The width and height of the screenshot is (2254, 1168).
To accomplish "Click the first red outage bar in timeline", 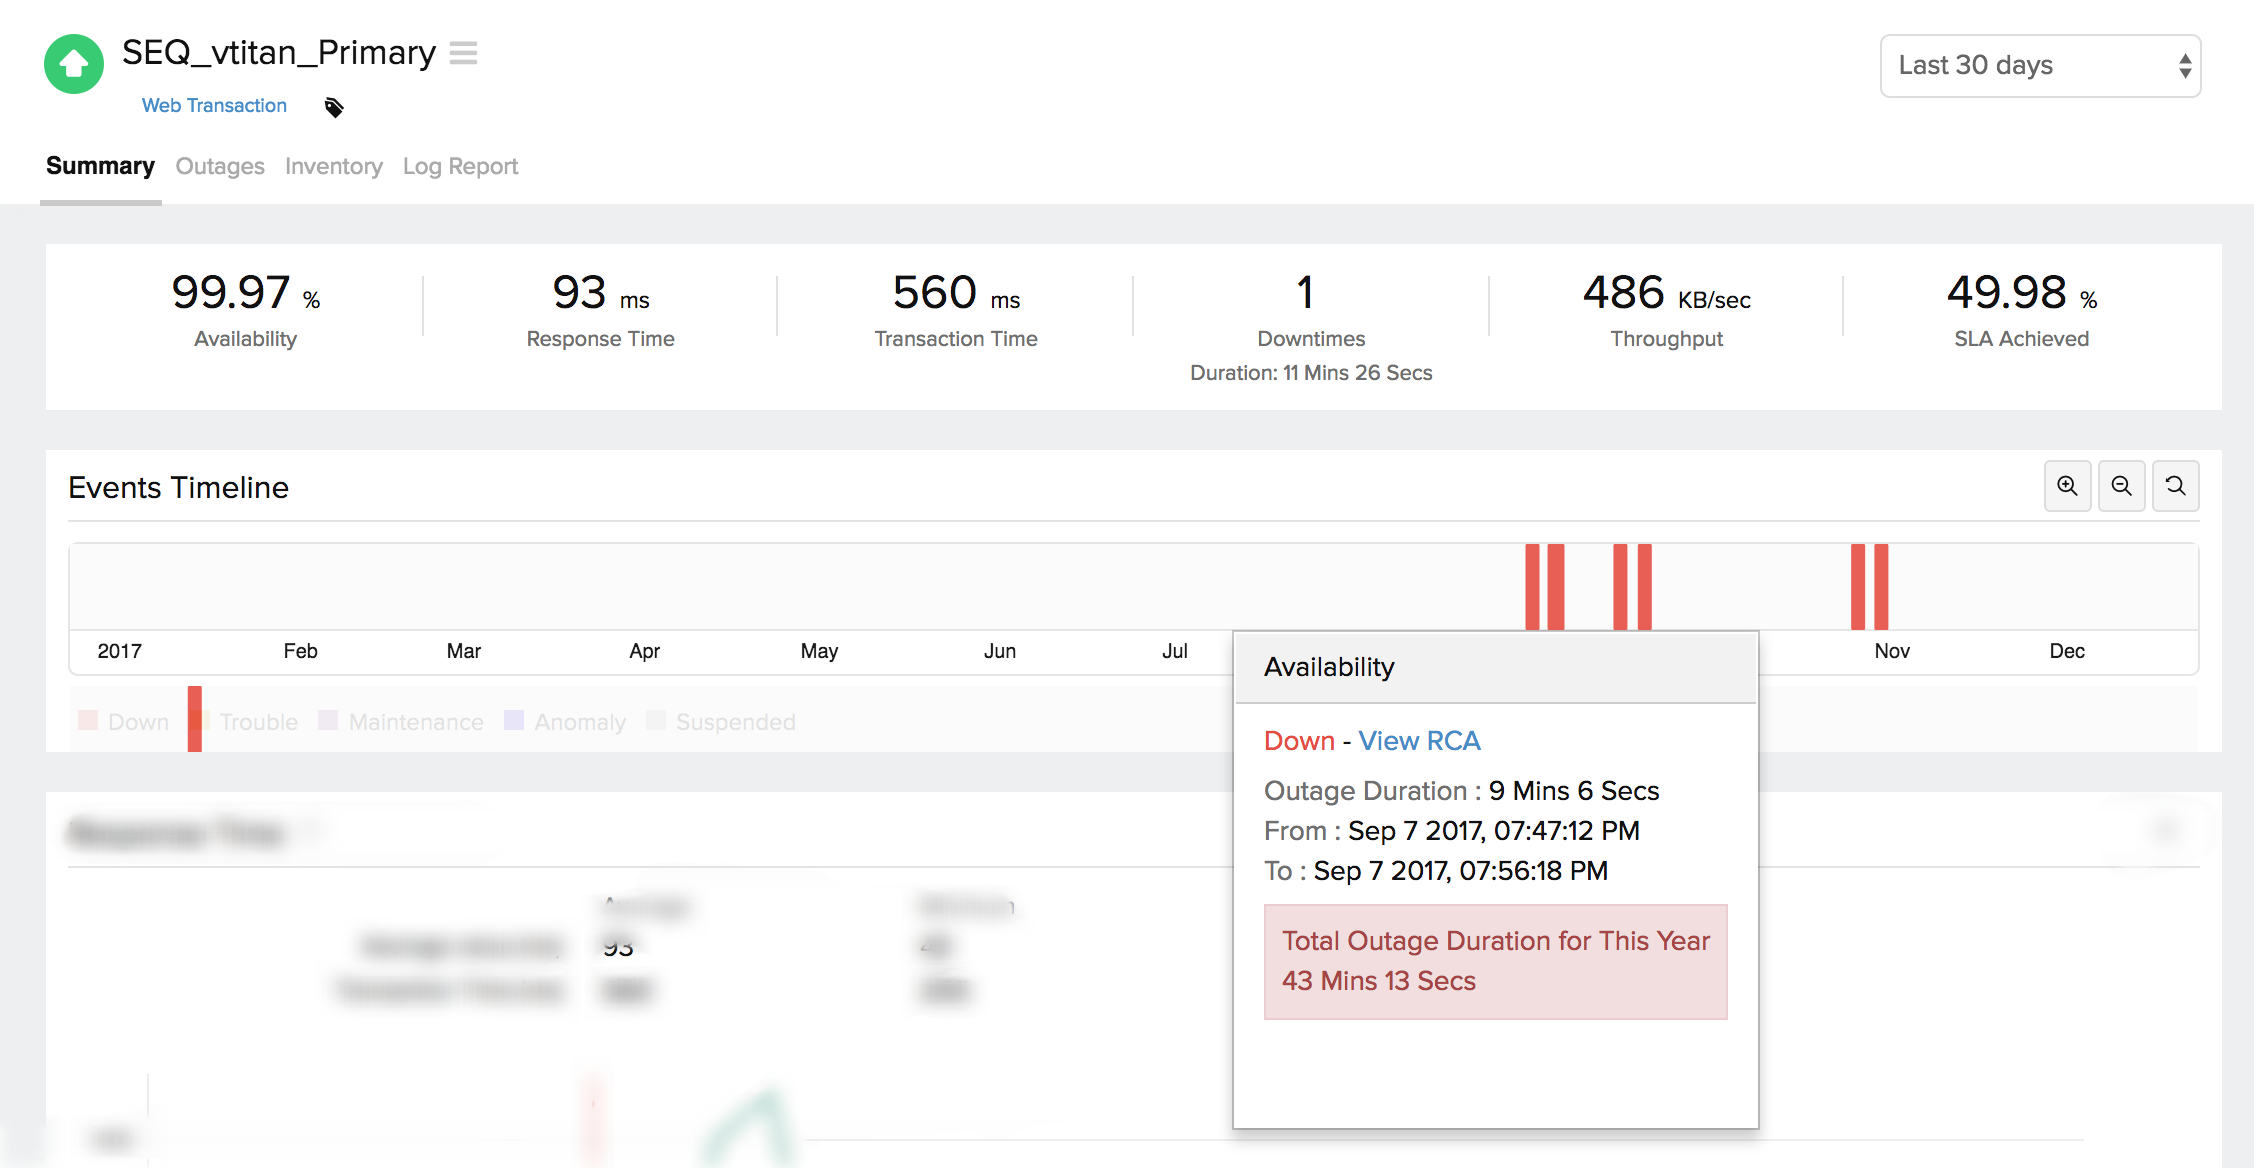I will click(x=1532, y=587).
